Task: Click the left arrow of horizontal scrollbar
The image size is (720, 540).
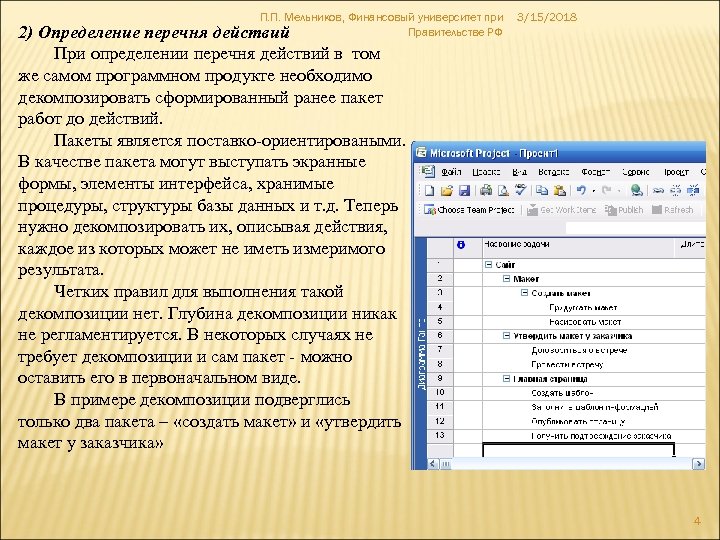Action: [x=433, y=464]
